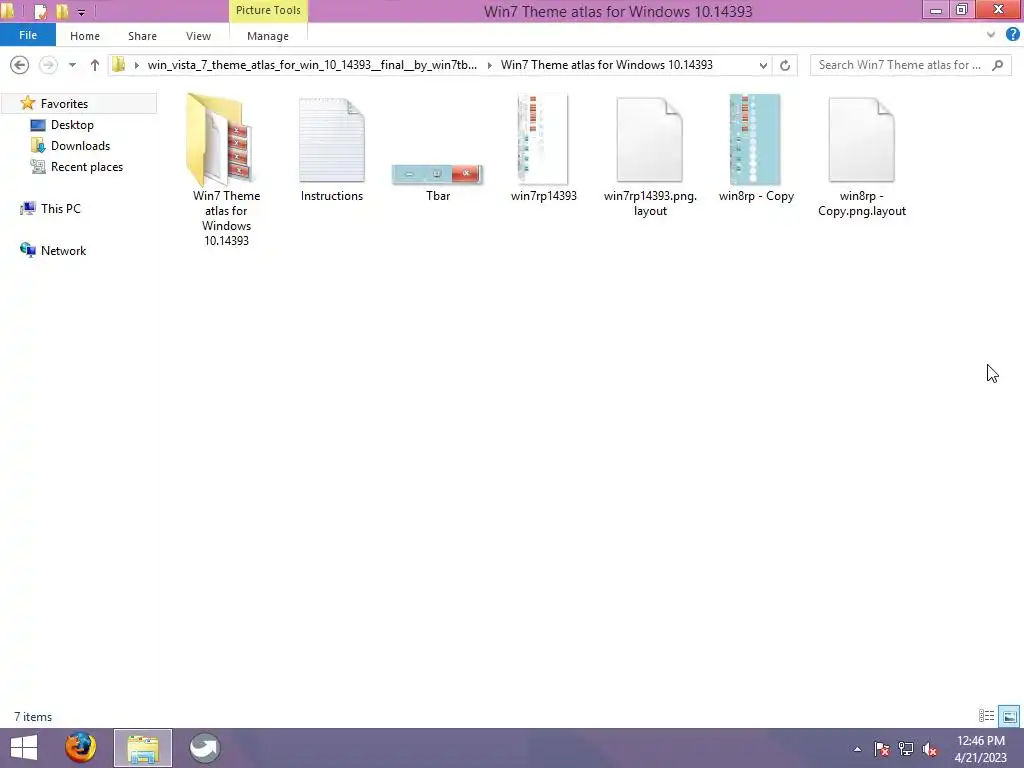
Task: Click the network tray icon
Action: click(x=906, y=749)
